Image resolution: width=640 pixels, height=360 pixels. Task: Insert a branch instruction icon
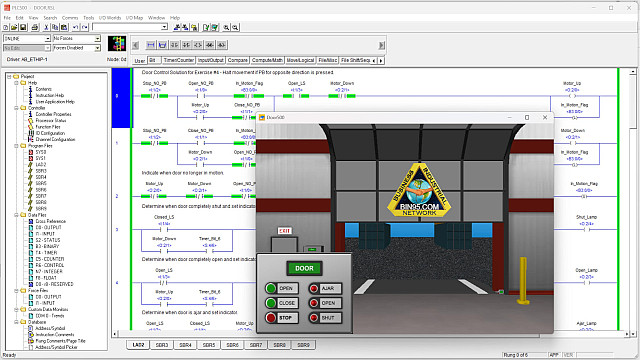click(x=162, y=45)
